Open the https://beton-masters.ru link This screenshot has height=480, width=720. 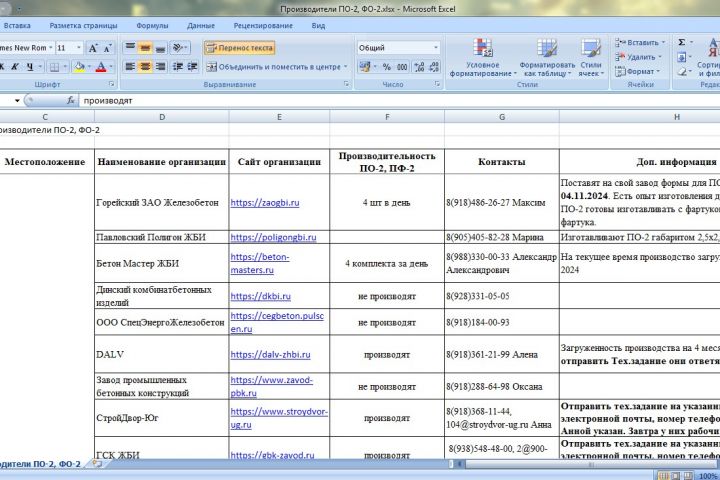(260, 263)
